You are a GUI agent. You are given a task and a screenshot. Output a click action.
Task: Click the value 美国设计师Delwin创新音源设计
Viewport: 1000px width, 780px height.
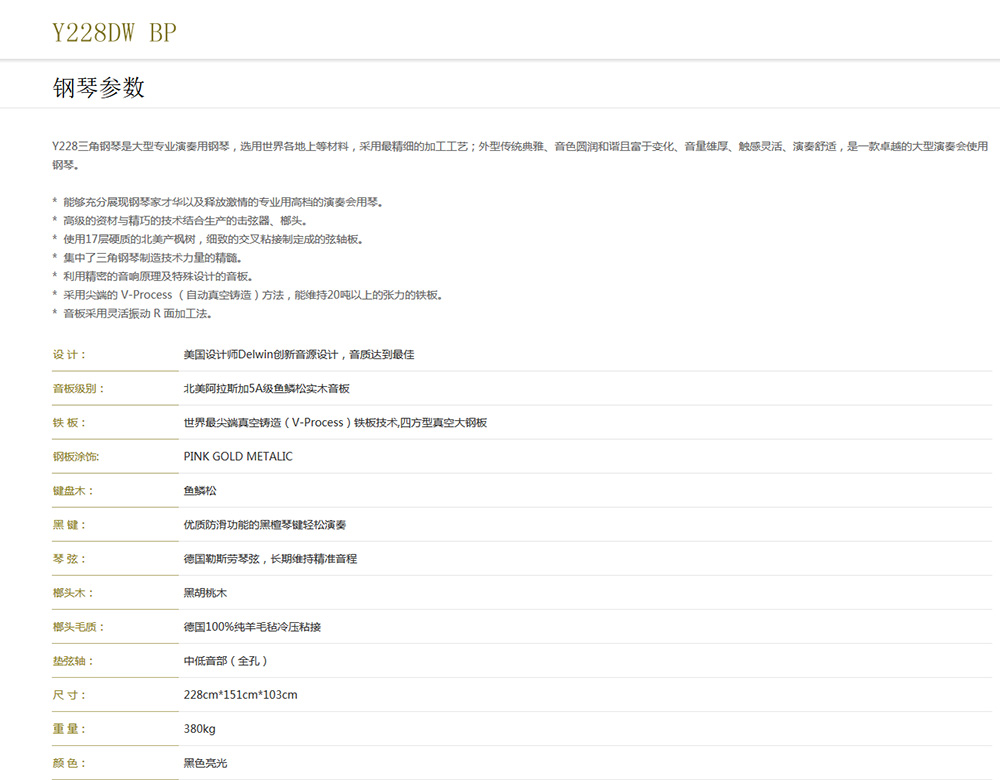coord(298,355)
